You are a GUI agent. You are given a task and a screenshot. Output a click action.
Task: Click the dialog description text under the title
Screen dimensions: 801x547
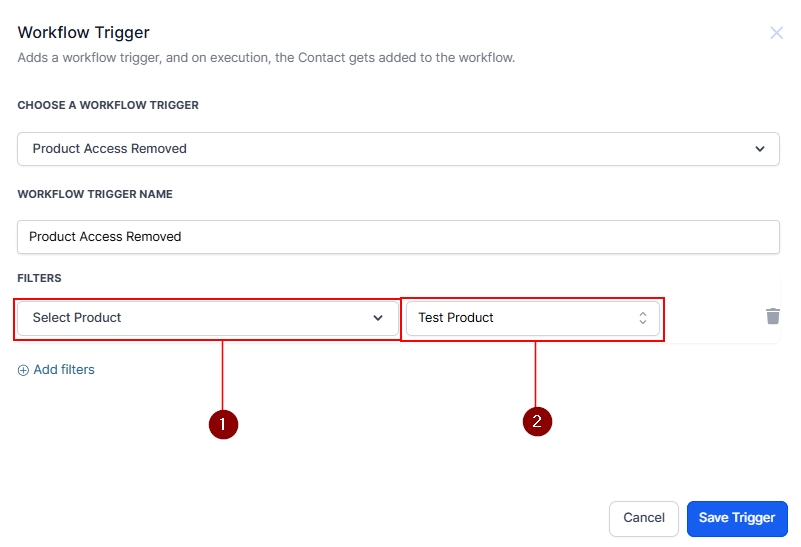click(x=266, y=58)
